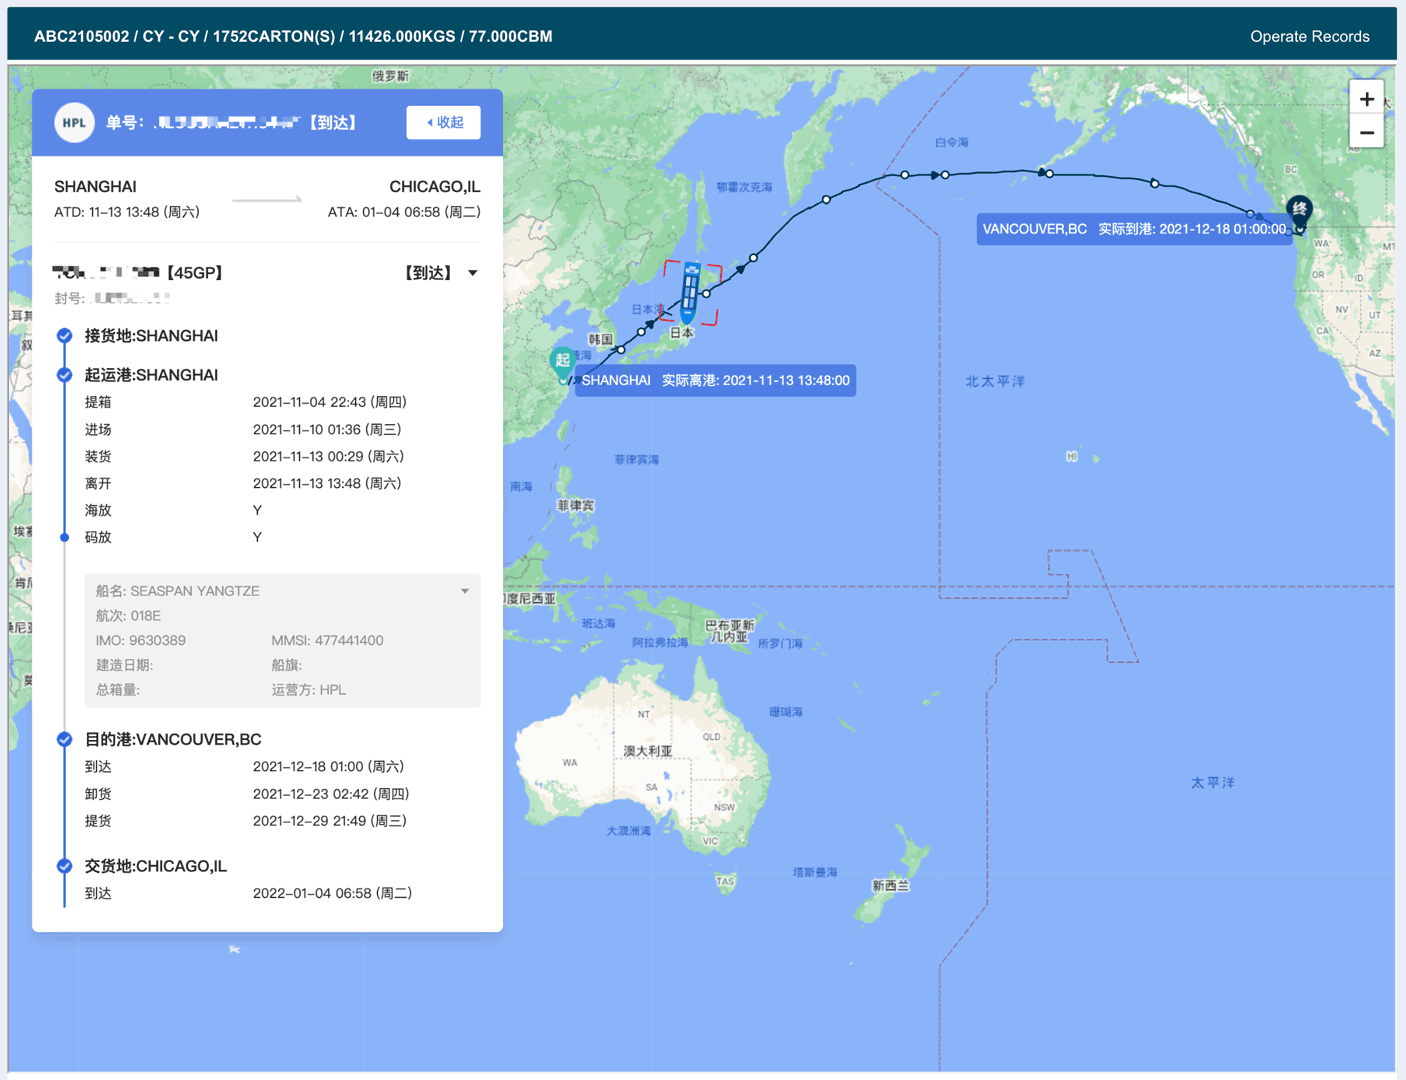Viewport: 1406px width, 1080px height.
Task: Collapse the SEASPAN YANGTZE vessel details arrow
Action: (464, 591)
